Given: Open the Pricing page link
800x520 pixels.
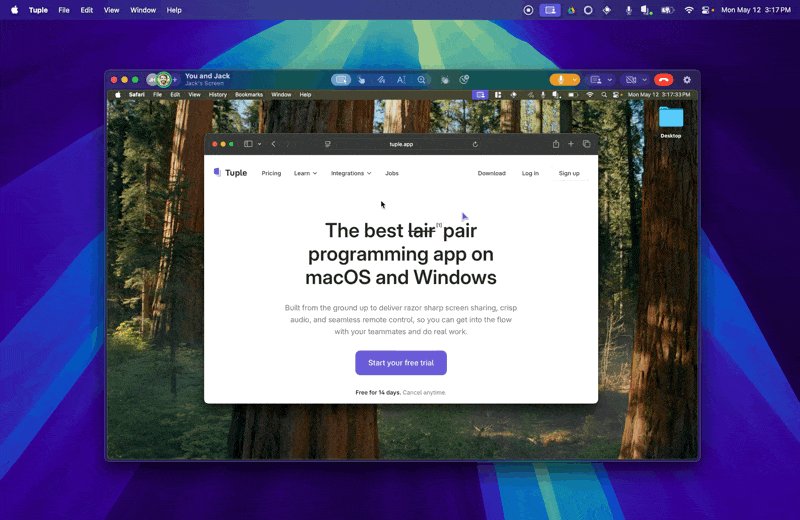Looking at the screenshot, I should [271, 173].
